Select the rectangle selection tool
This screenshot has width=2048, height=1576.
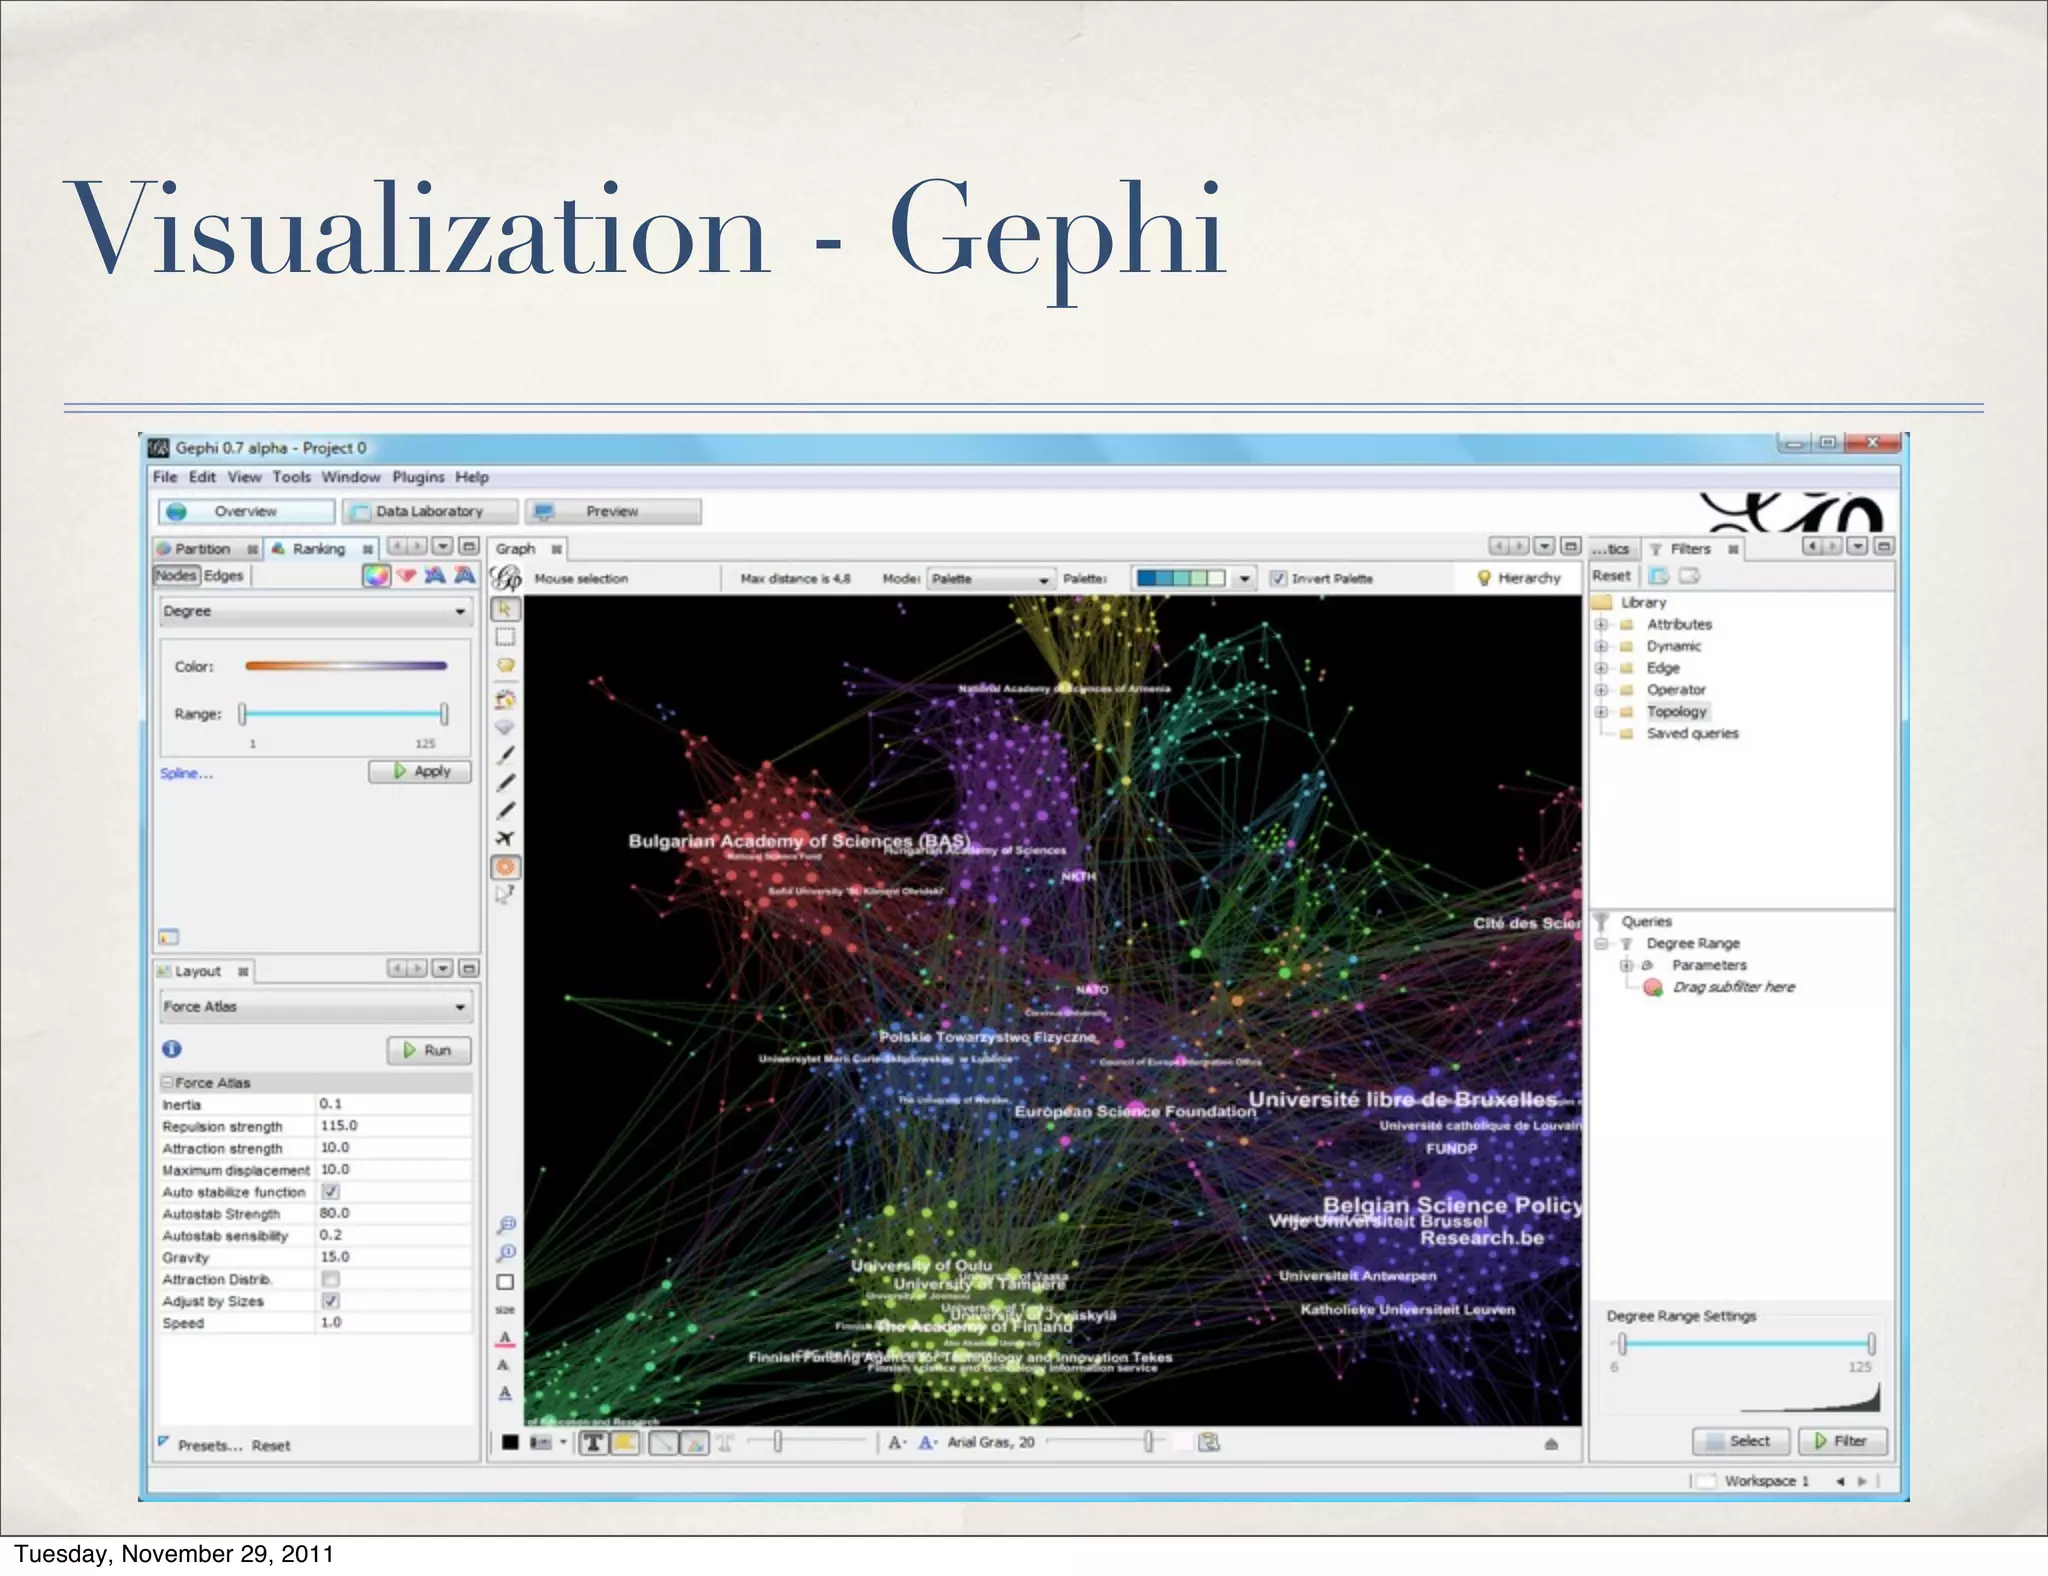(x=505, y=637)
